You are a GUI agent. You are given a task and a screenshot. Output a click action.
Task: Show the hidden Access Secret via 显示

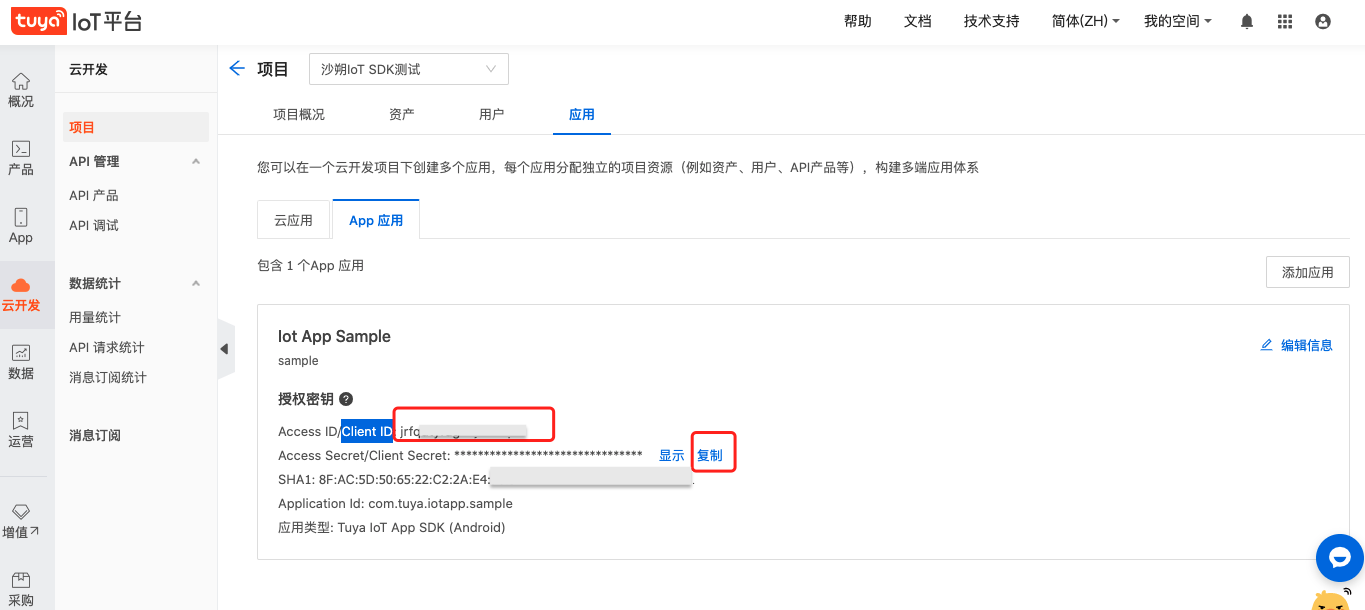671,455
